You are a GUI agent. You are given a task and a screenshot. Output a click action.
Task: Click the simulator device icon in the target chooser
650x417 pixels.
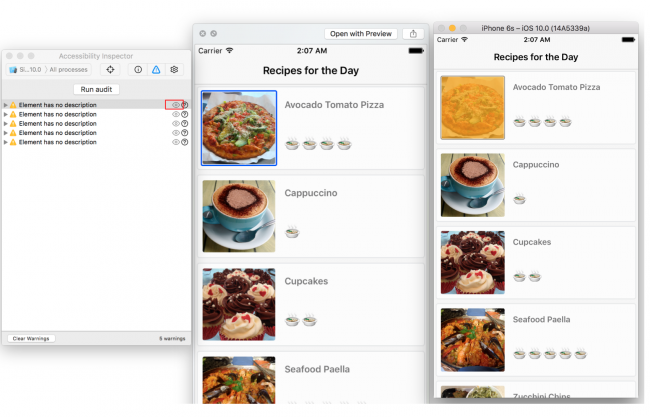coord(13,70)
